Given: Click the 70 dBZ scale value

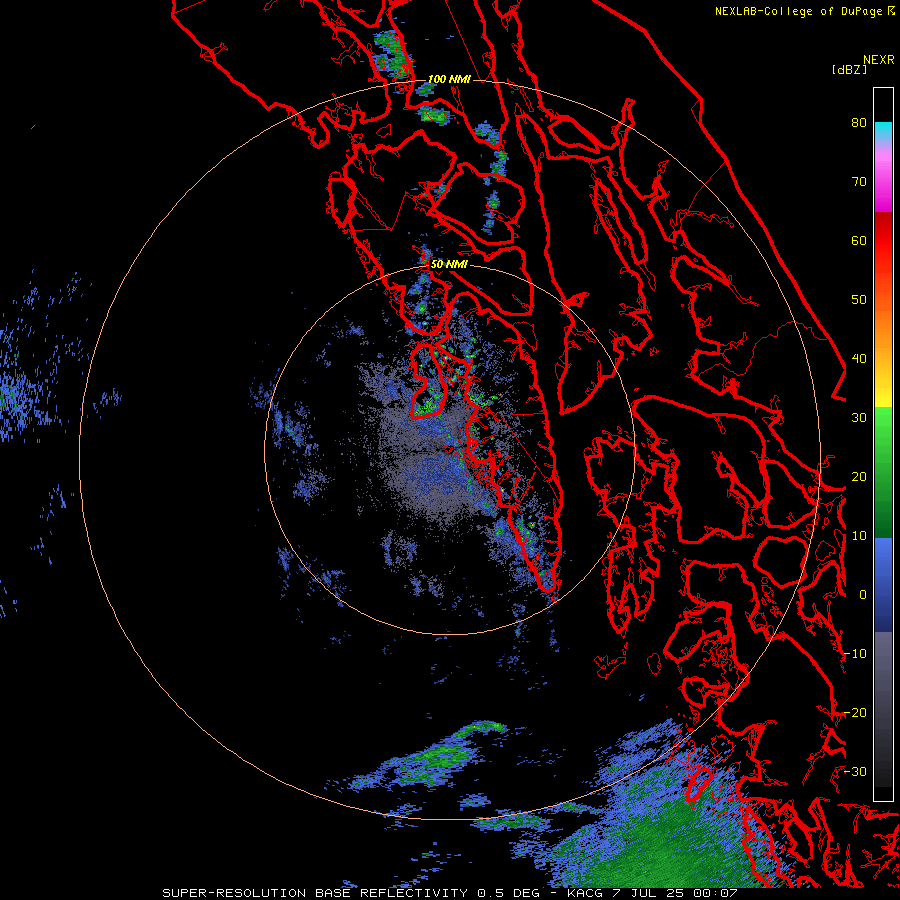Looking at the screenshot, I should click(x=859, y=182).
